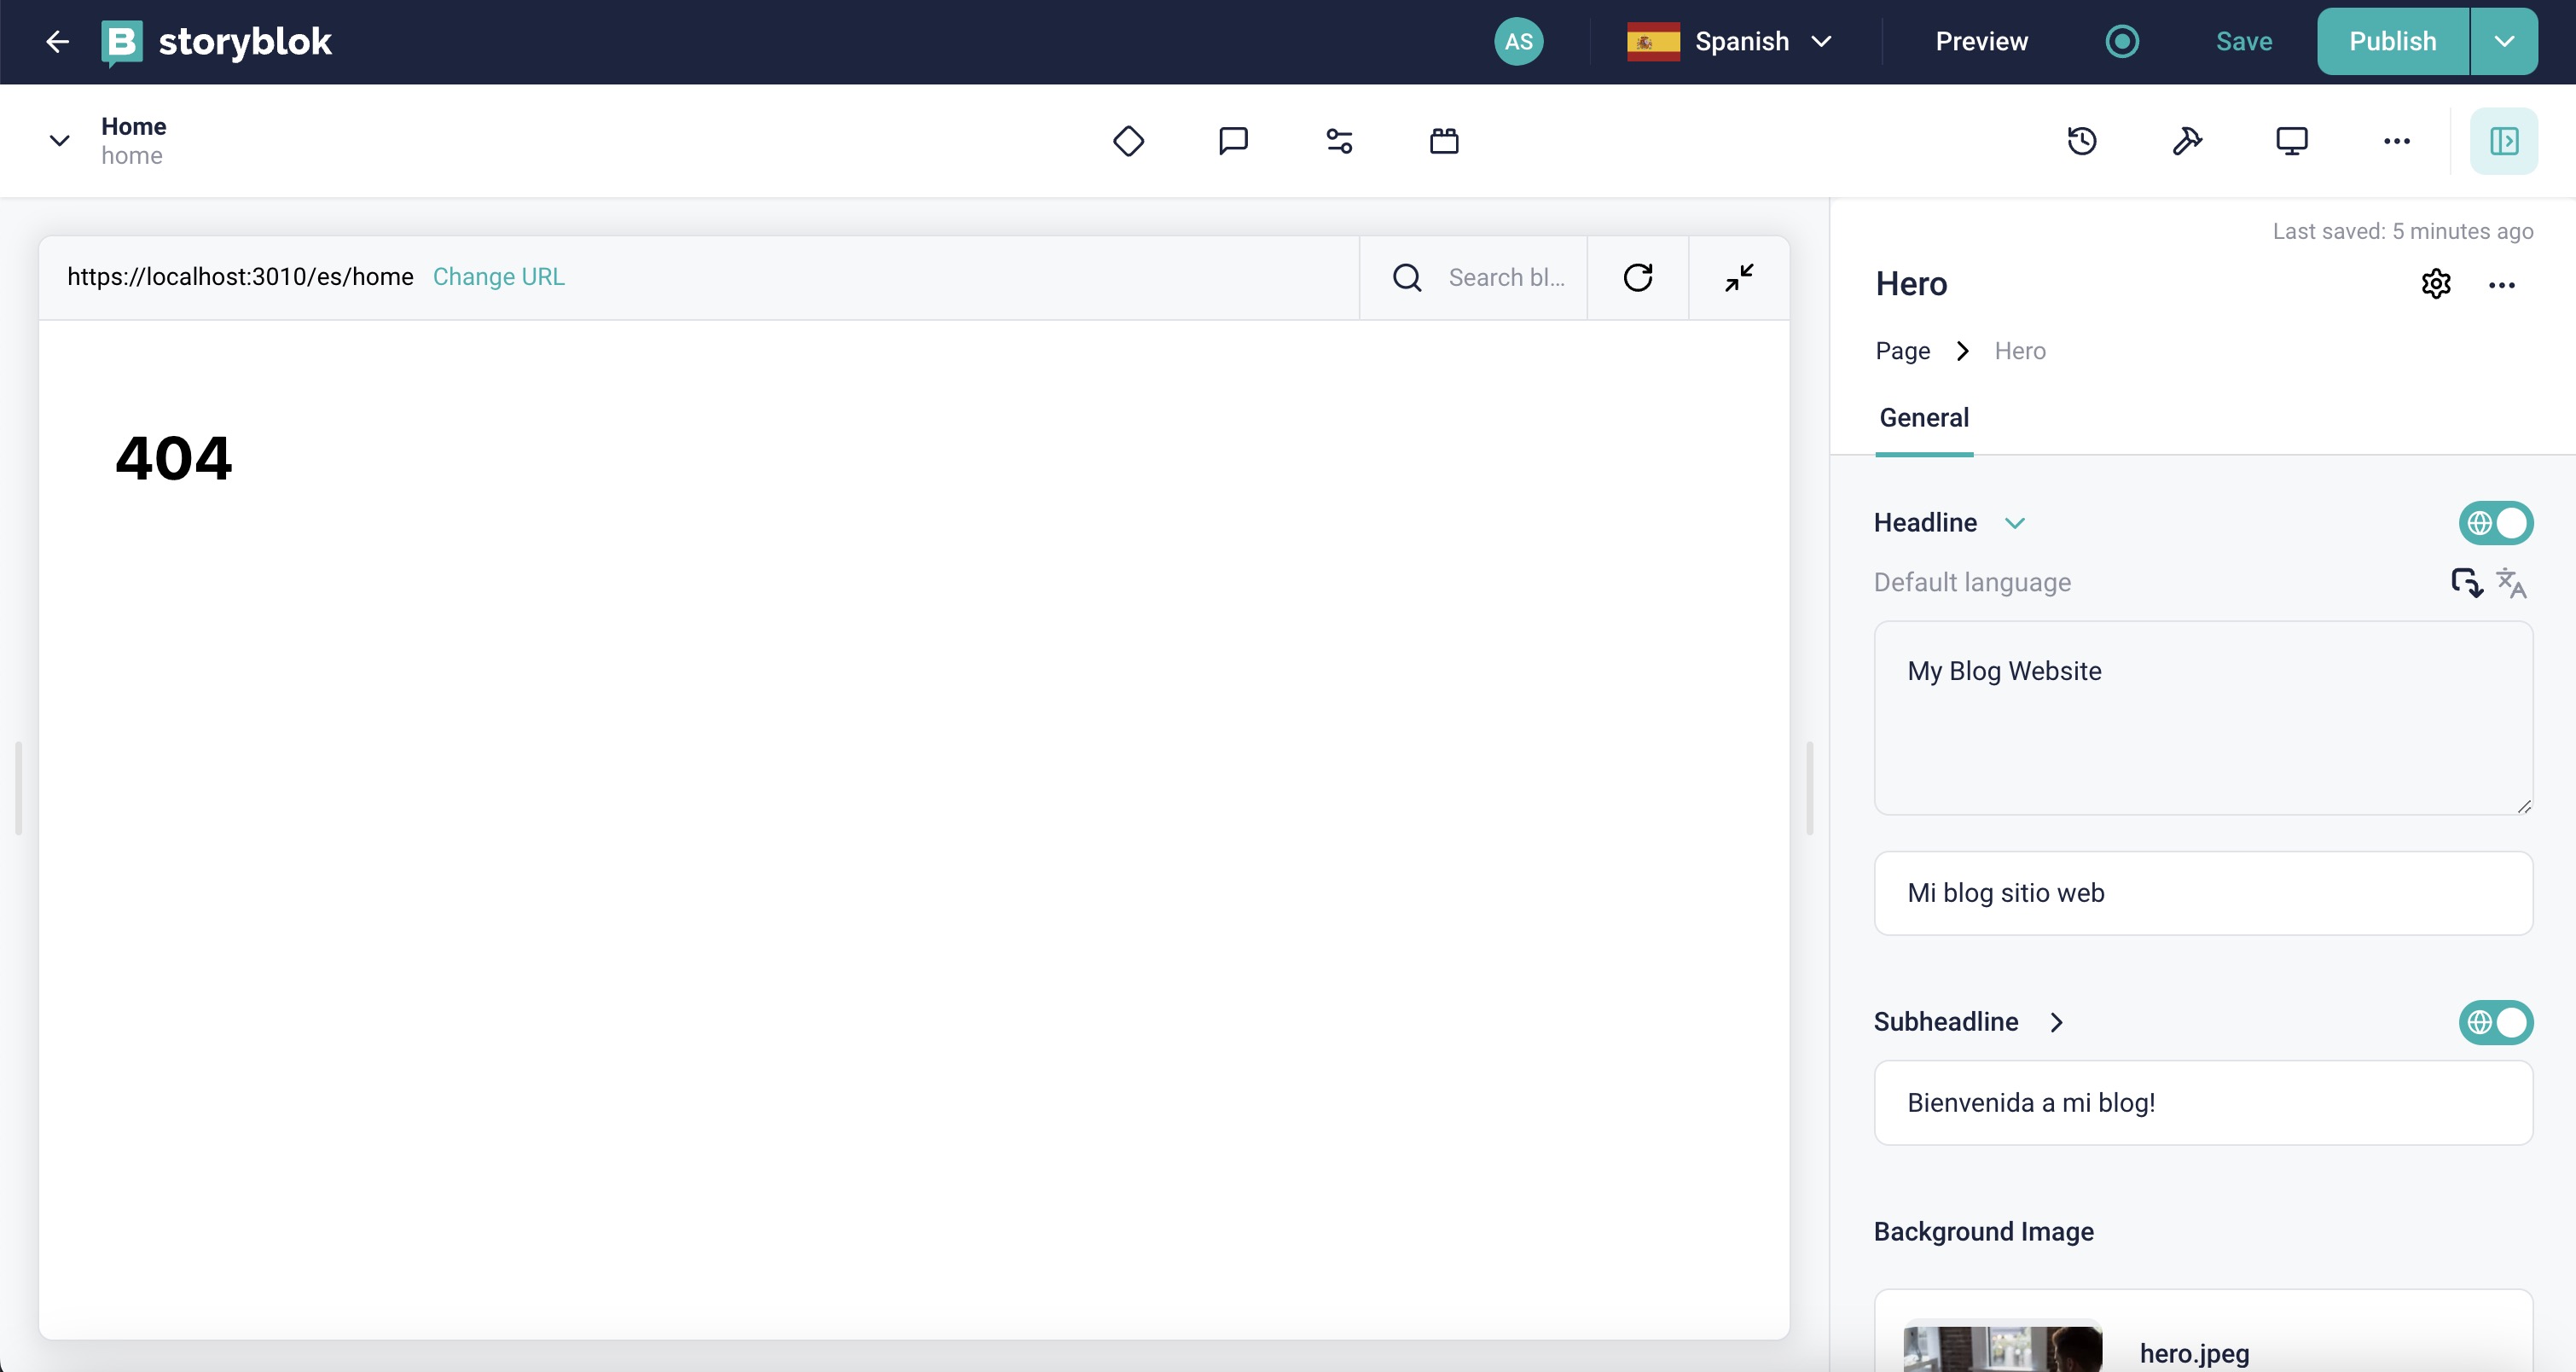Click the Change URL link
Screen dimensions: 2576x1372
(x=497, y=277)
